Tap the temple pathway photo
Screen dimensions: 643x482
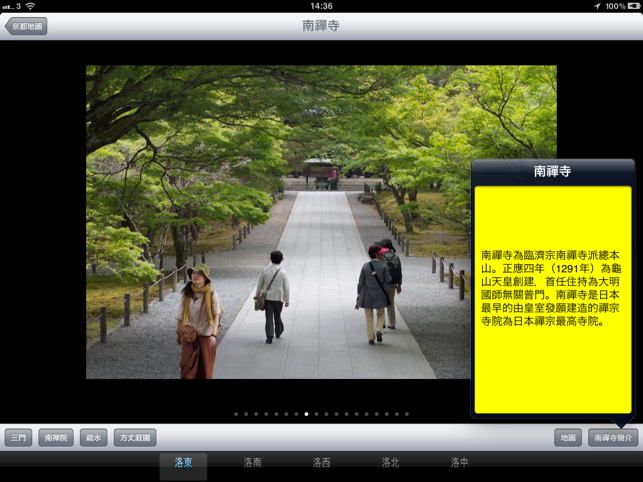click(280, 222)
